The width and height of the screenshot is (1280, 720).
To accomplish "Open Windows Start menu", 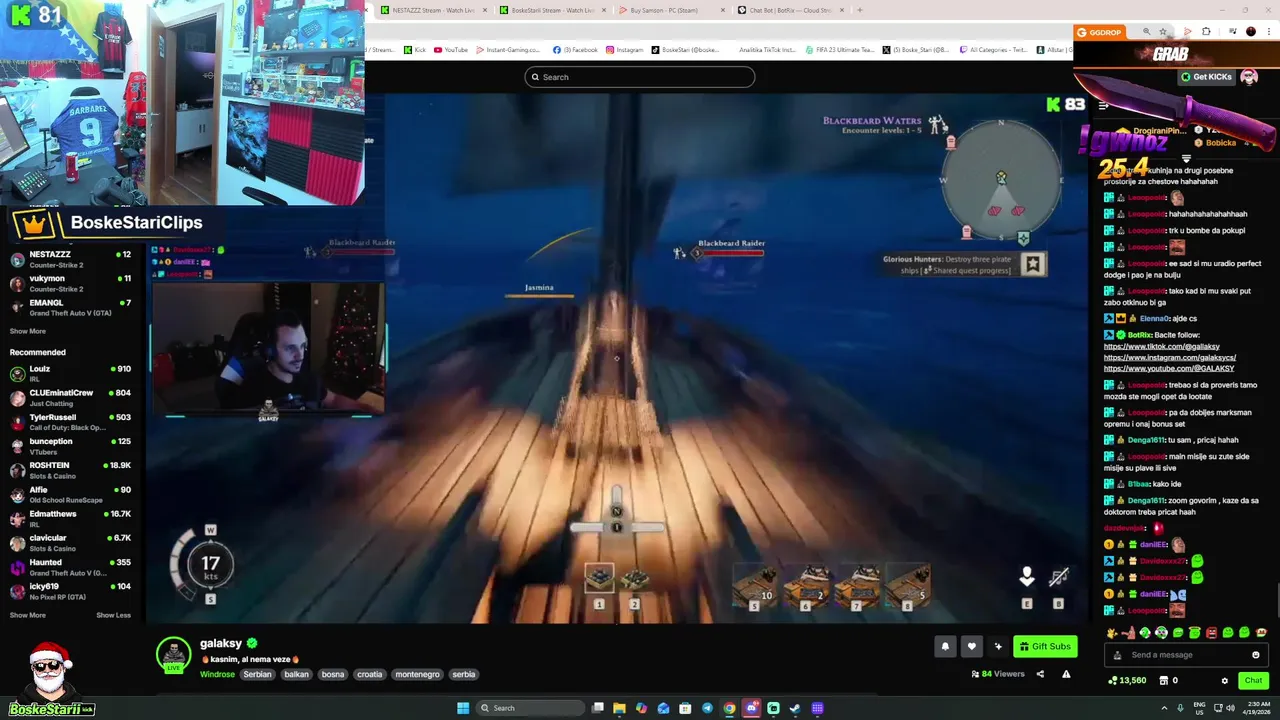I will 462,708.
